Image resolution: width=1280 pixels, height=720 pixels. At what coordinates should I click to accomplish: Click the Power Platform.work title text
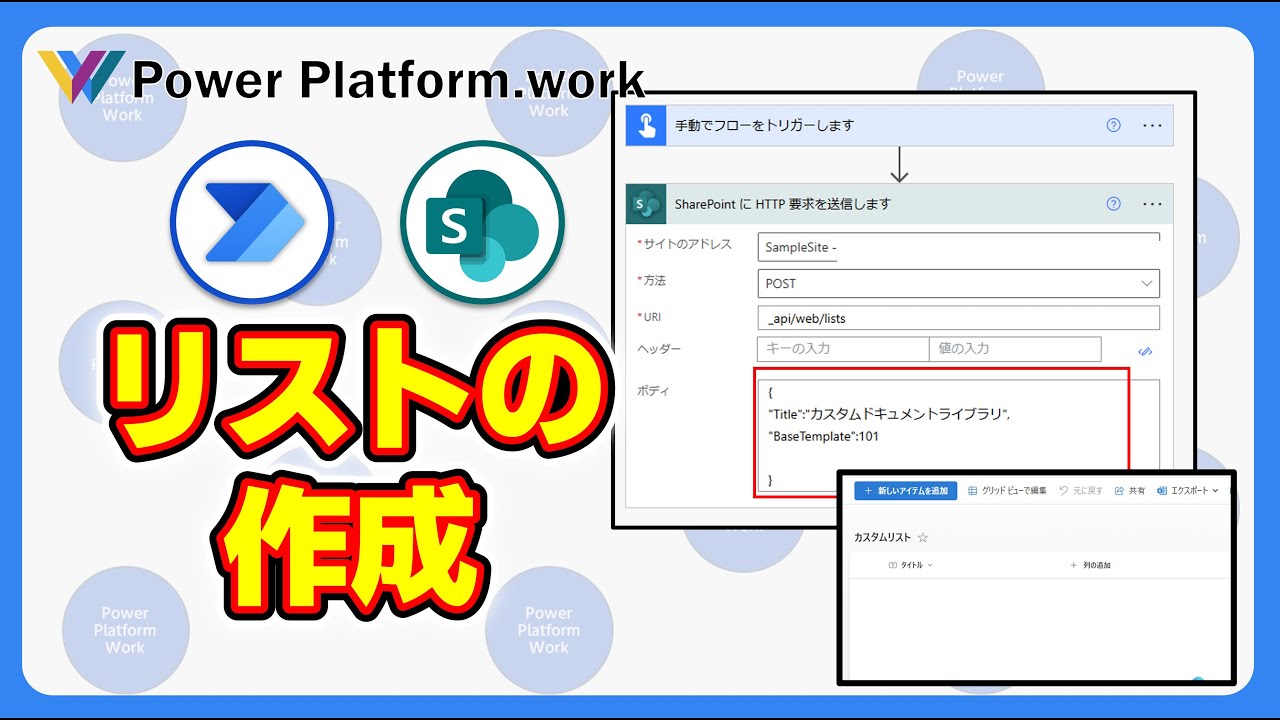pos(387,79)
